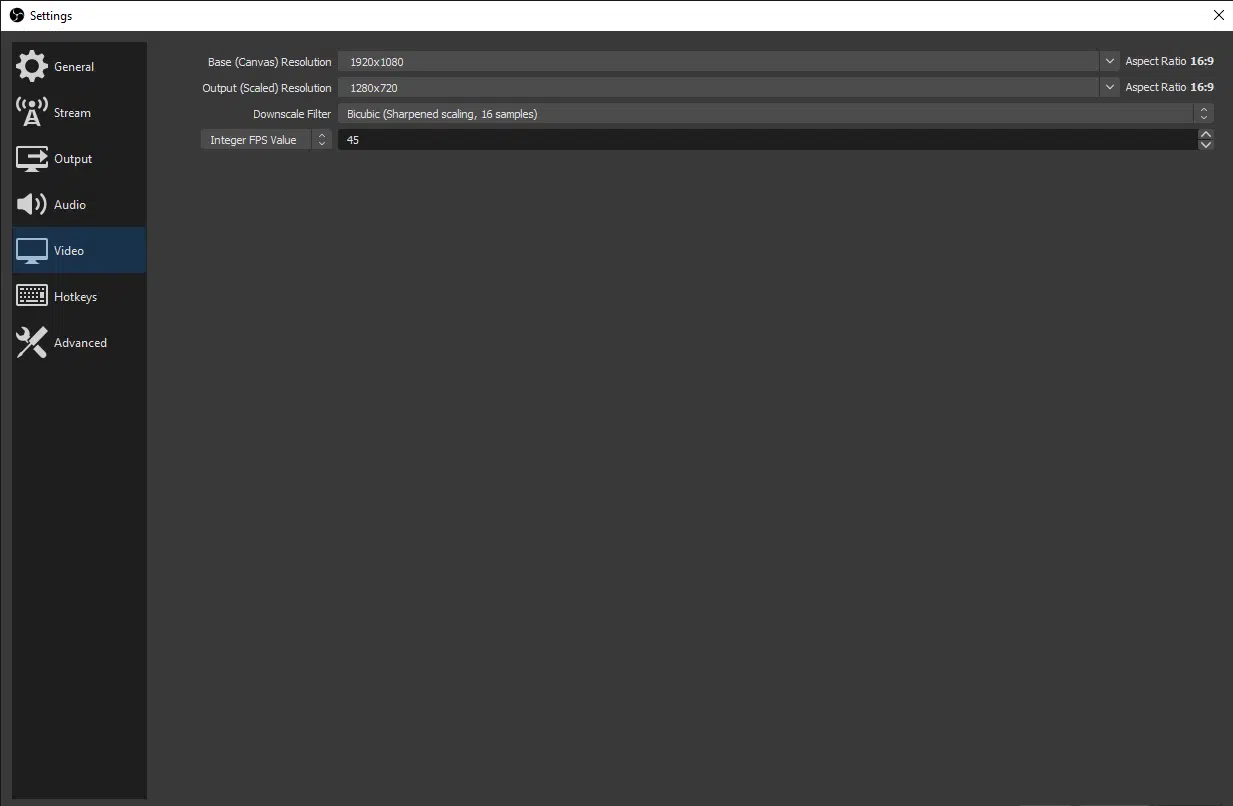Image resolution: width=1233 pixels, height=806 pixels.
Task: Open Hotkeys settings tab
Action: click(x=80, y=296)
